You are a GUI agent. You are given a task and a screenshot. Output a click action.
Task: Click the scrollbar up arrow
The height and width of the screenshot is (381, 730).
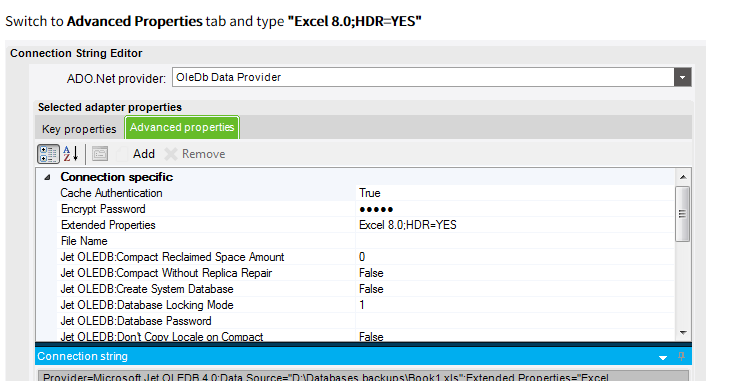click(683, 177)
